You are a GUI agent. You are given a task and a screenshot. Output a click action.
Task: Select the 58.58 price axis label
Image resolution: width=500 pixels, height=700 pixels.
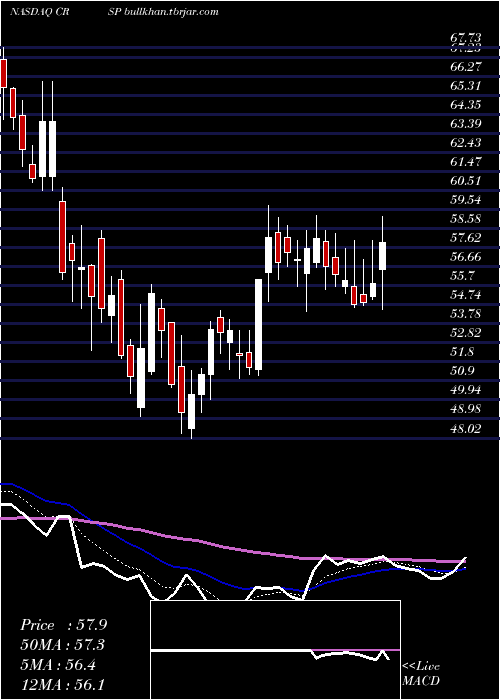pos(465,219)
